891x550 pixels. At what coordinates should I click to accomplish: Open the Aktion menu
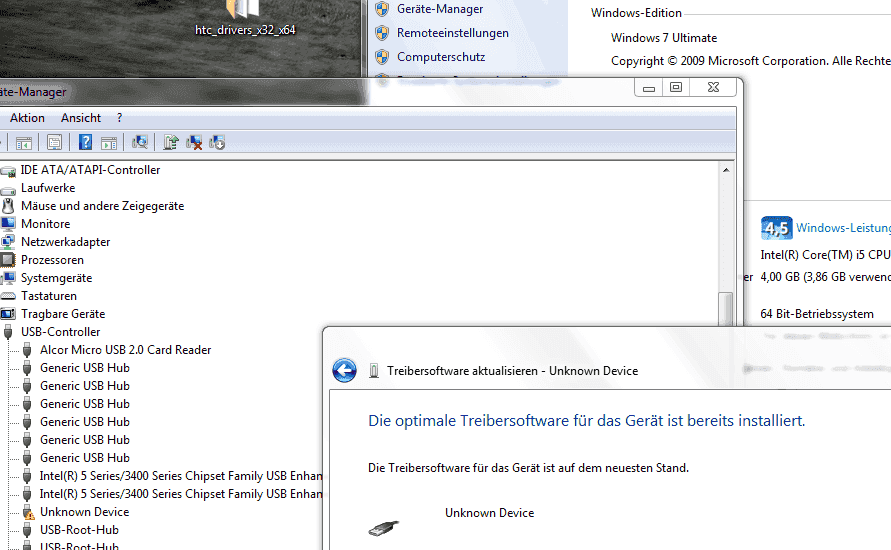(27, 118)
